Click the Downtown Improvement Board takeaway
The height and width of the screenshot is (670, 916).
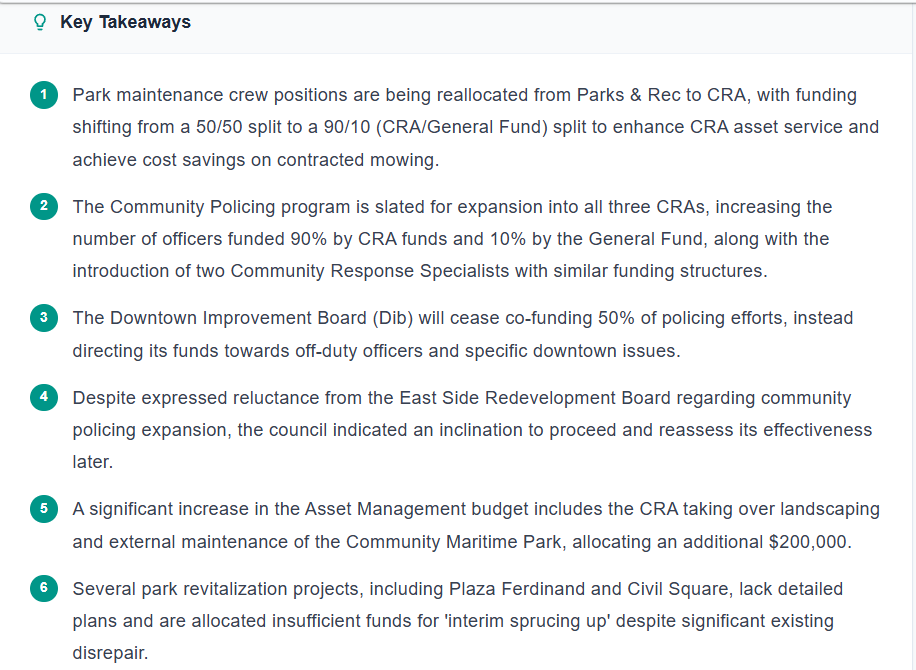point(463,334)
